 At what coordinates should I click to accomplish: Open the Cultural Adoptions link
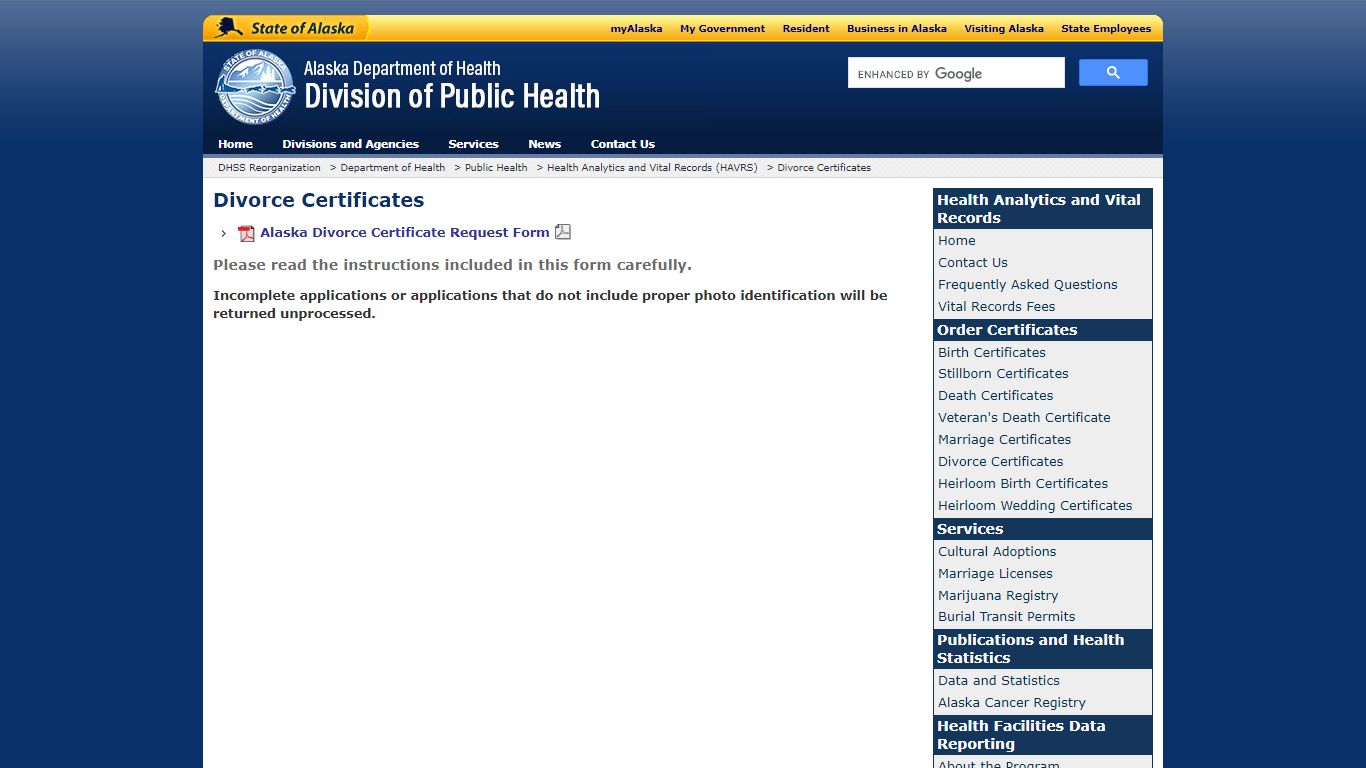pos(997,552)
